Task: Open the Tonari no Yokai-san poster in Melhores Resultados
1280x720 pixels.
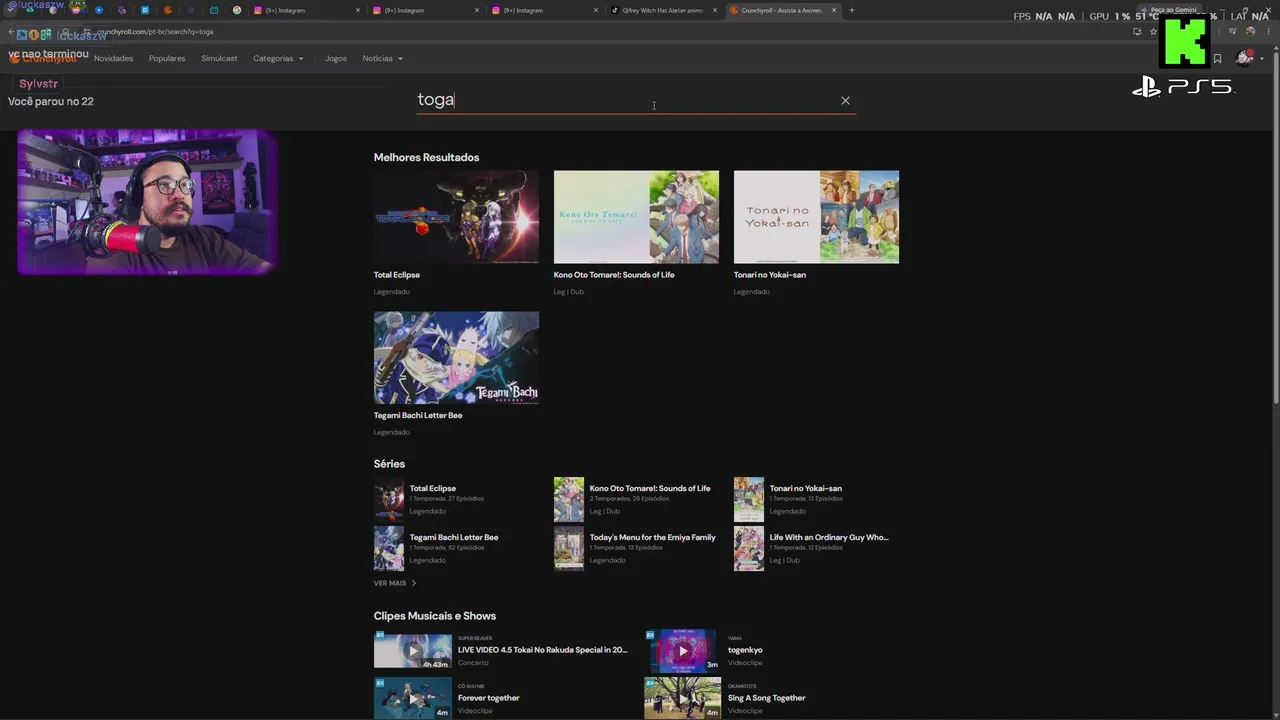Action: (816, 217)
